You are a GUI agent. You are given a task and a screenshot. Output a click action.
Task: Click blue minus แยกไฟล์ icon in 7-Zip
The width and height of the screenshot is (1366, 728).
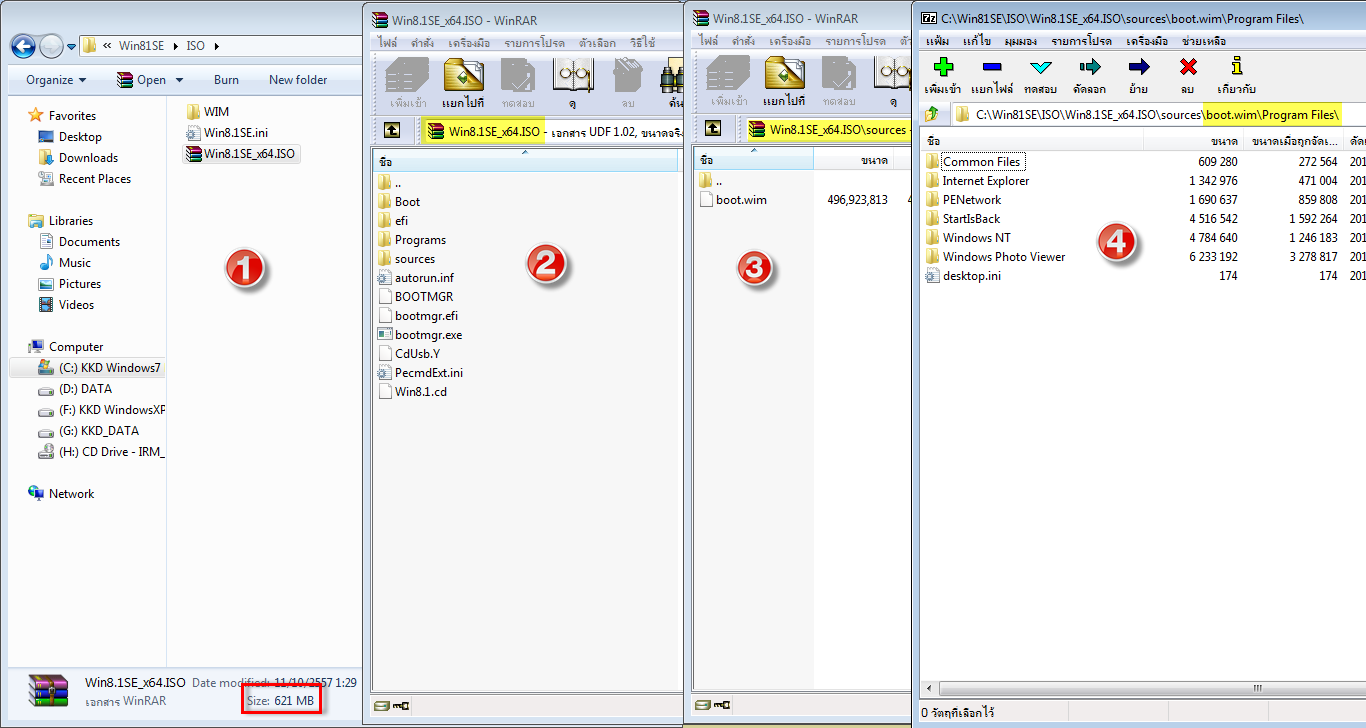(992, 76)
